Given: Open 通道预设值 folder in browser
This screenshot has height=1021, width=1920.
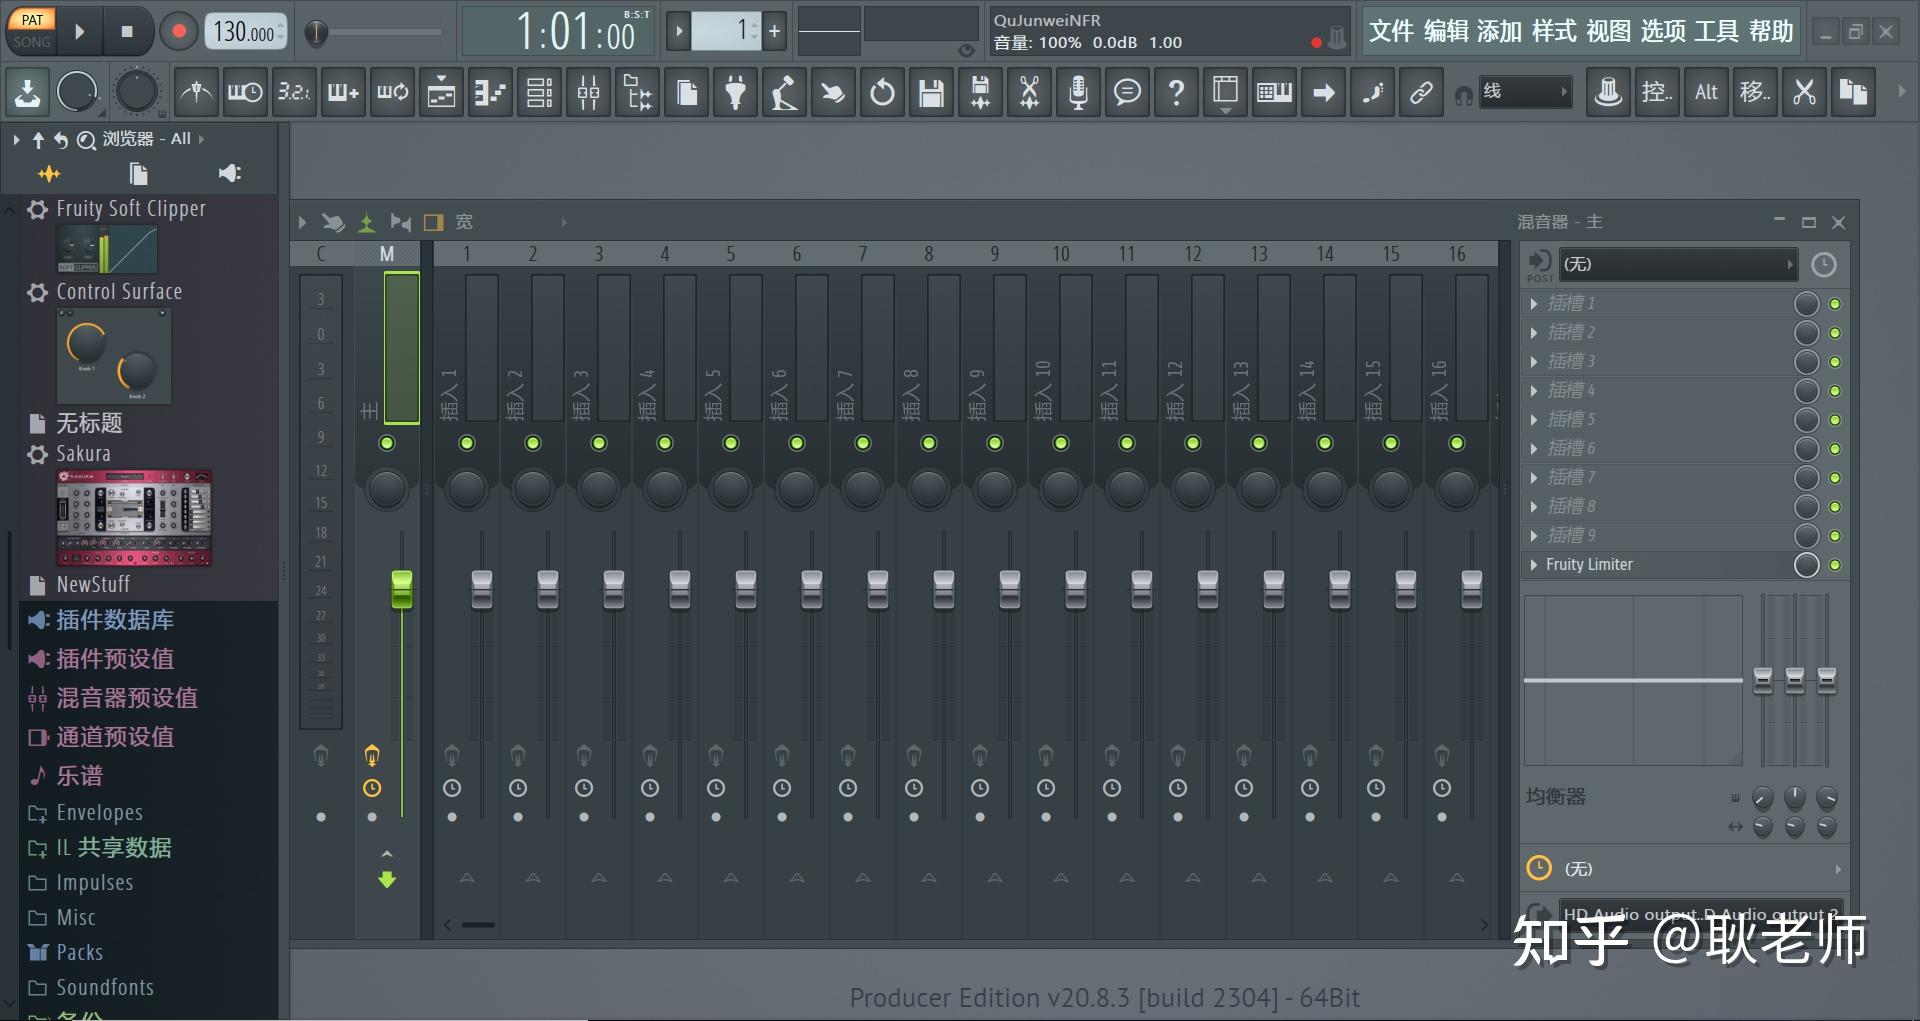Looking at the screenshot, I should 115,737.
